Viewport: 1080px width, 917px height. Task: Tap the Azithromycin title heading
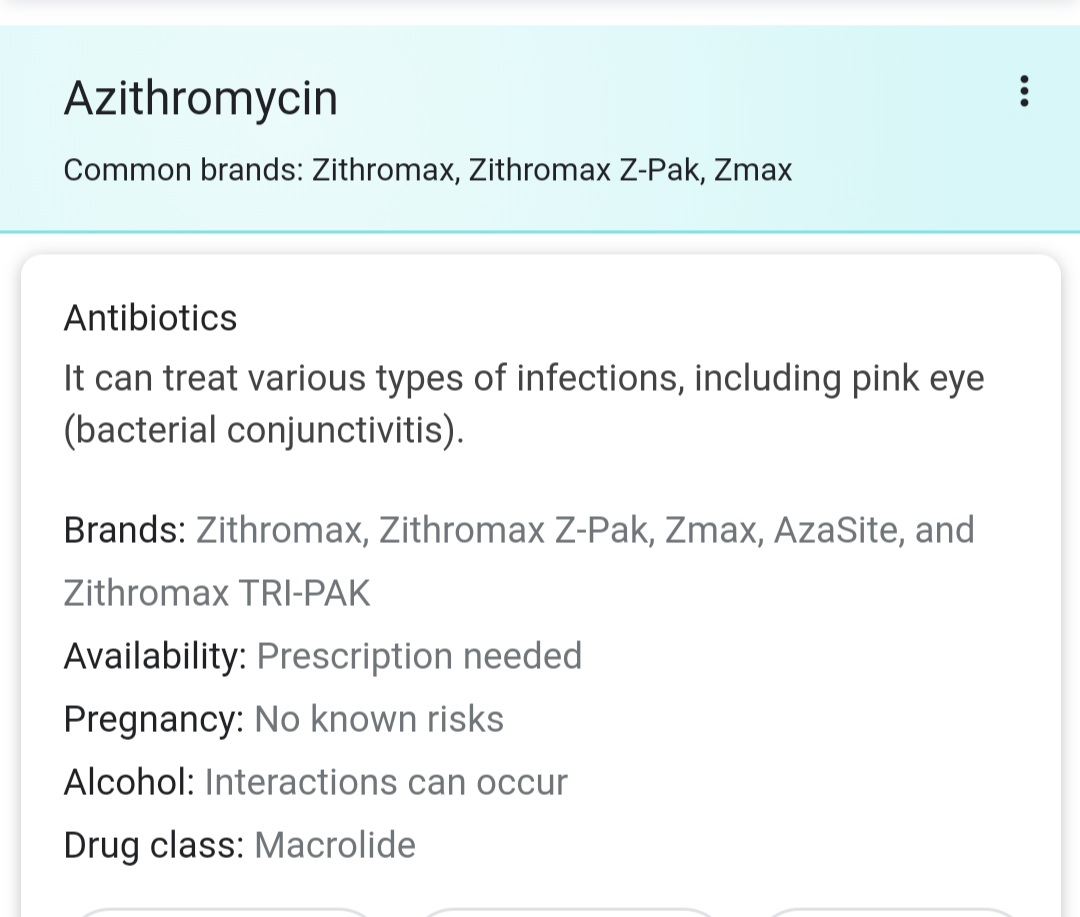(200, 98)
